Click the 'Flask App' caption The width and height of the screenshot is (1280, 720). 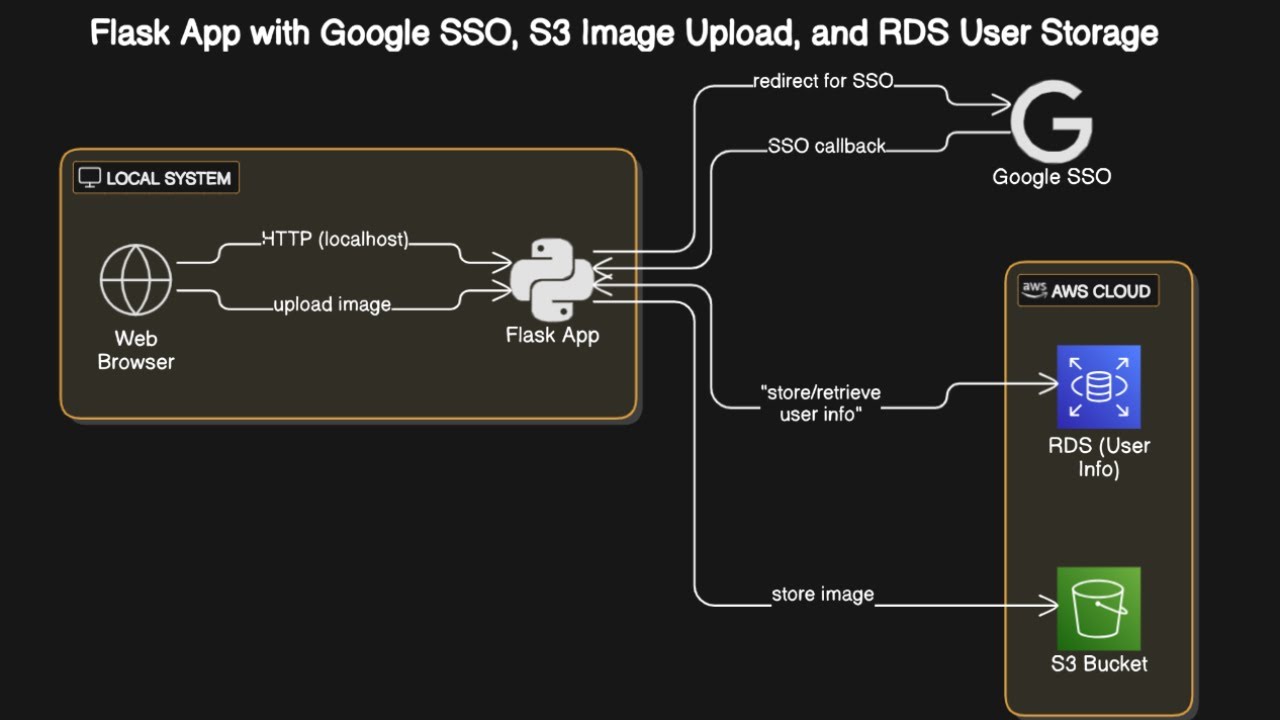pyautogui.click(x=553, y=336)
